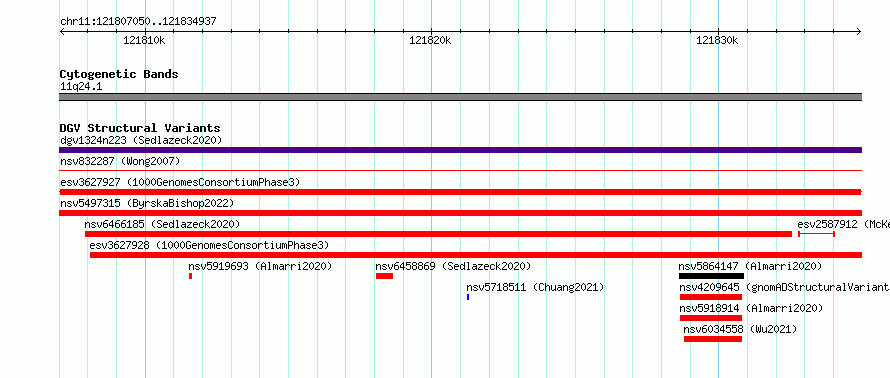This screenshot has height=378, width=890.
Task: Click the chr11:121807050..121834937 coordinate text
Action: (138, 22)
